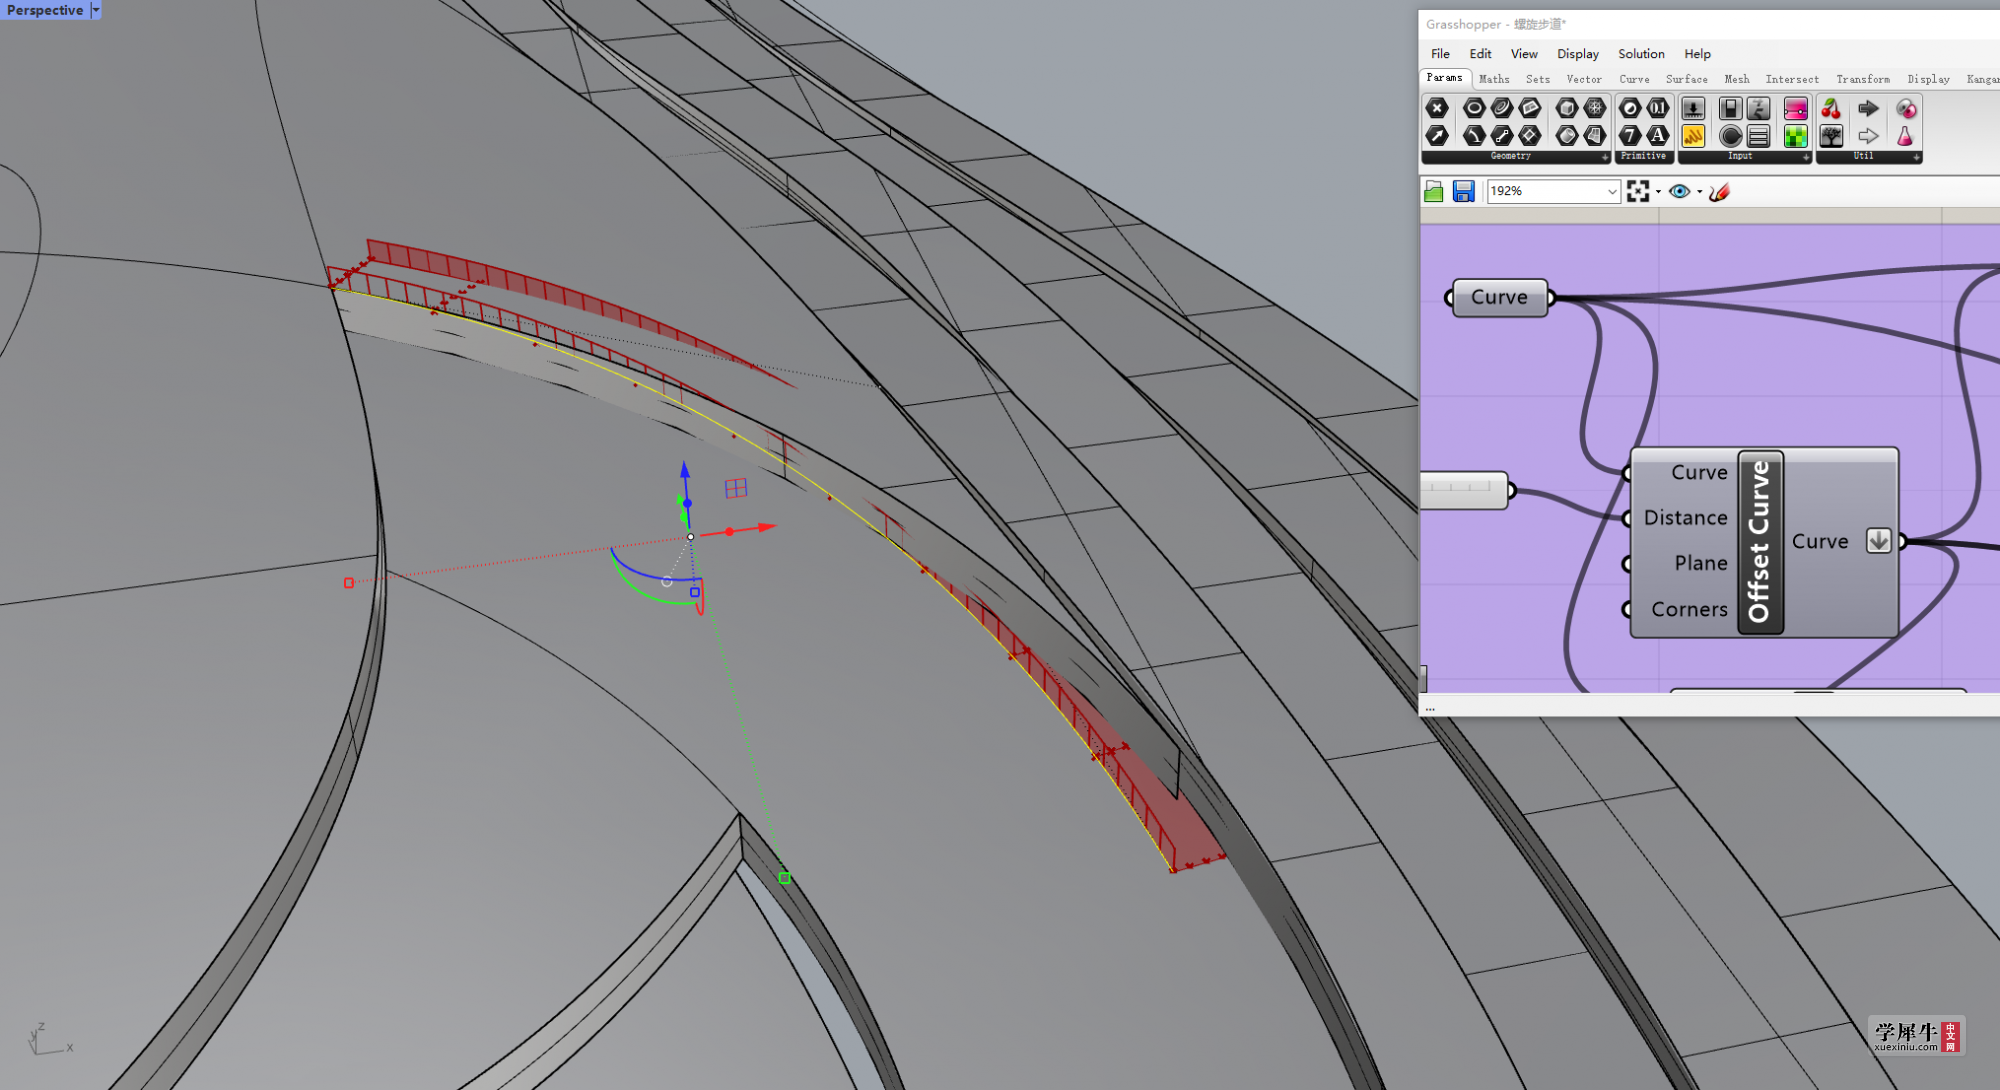2000x1090 pixels.
Task: Switch to the Maths tab
Action: [x=1494, y=79]
